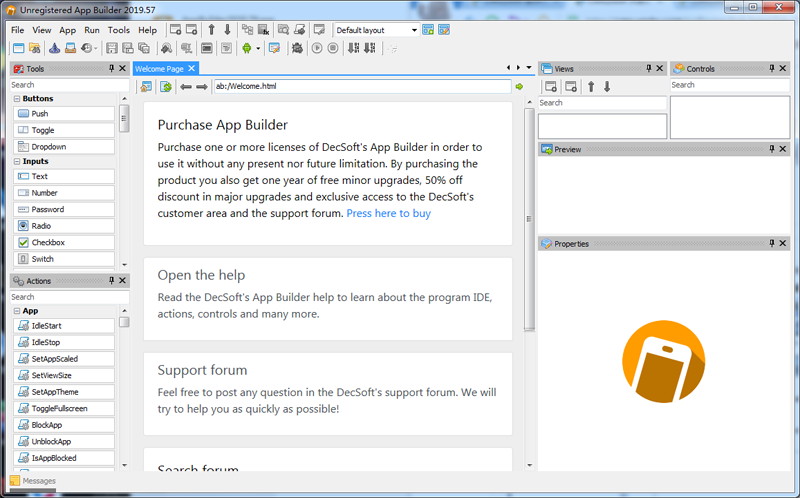Click the scroll tabs right arrow
This screenshot has height=498, width=800.
[518, 67]
